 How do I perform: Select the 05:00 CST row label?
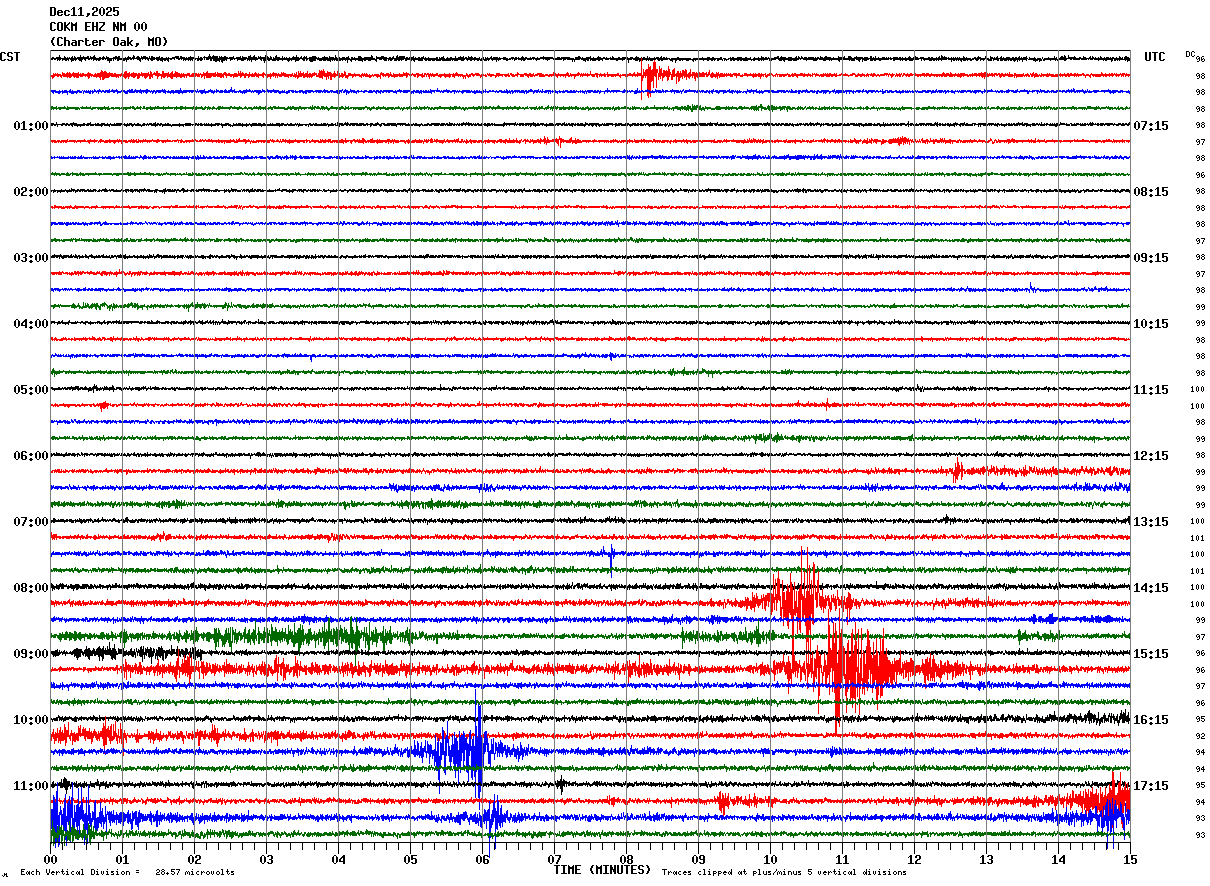[x=31, y=390]
